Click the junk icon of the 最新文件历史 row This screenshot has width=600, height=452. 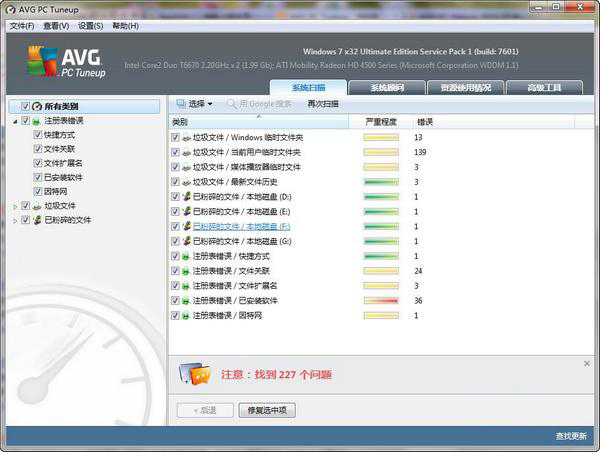click(x=186, y=182)
